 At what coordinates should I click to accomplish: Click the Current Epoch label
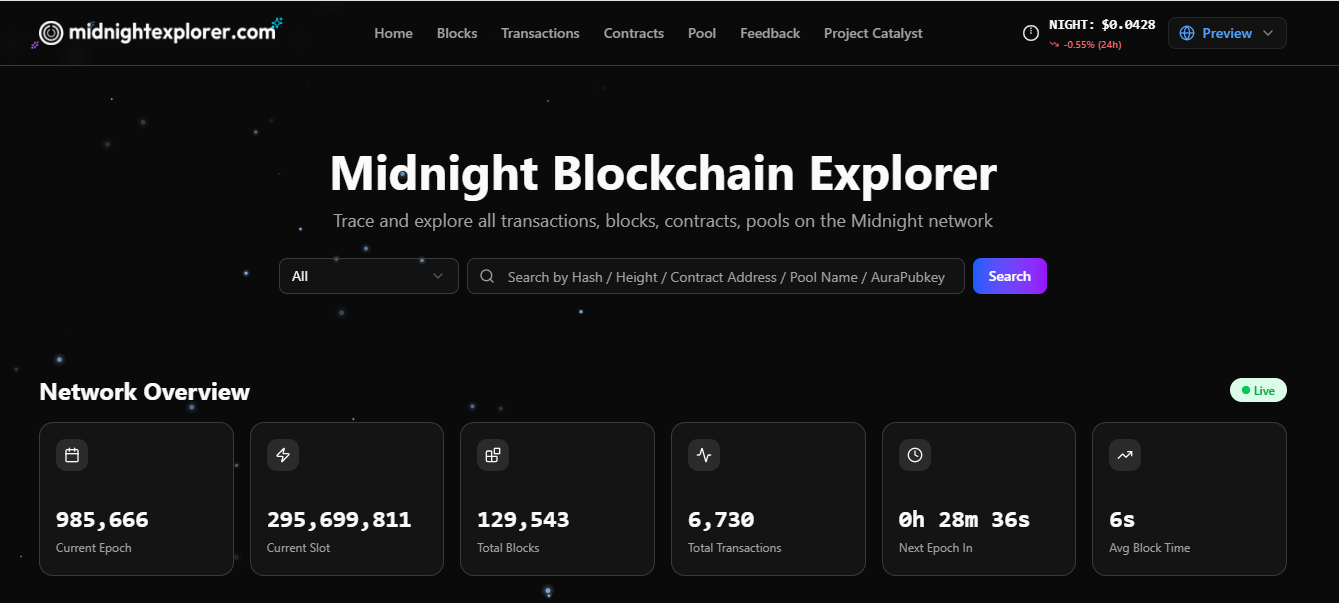pyautogui.click(x=94, y=548)
